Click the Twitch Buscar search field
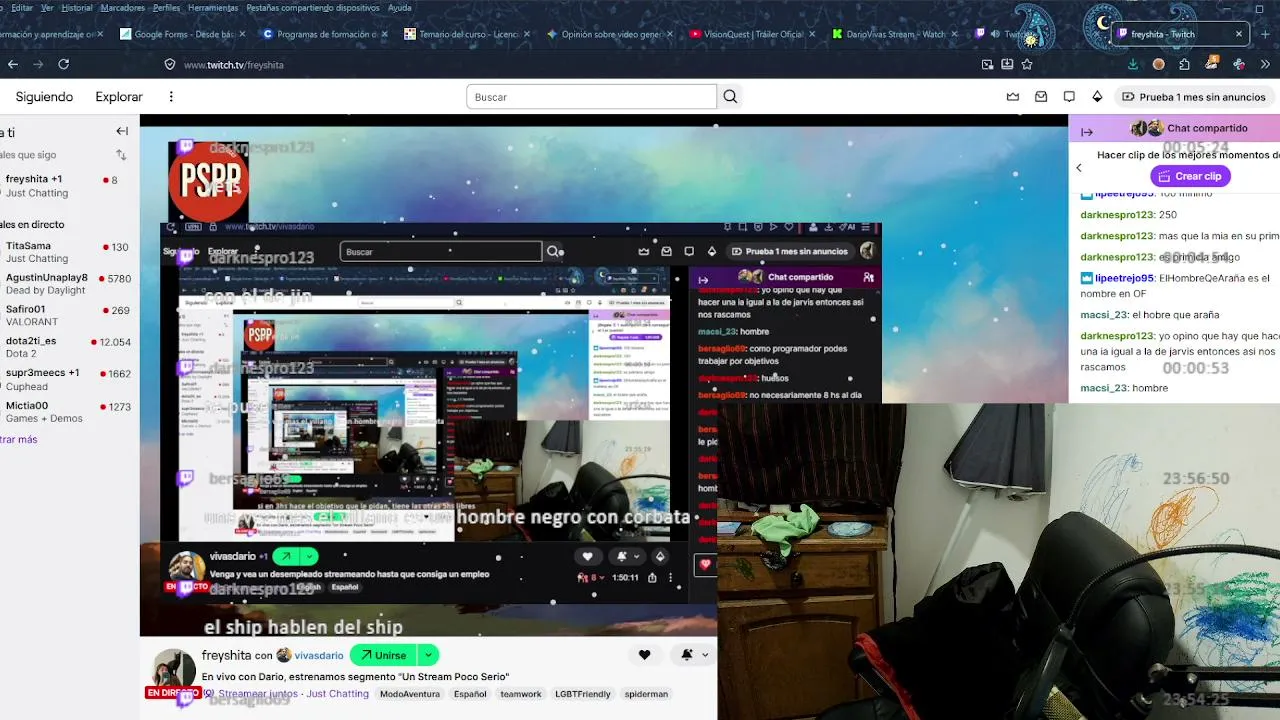The height and width of the screenshot is (720, 1280). [x=591, y=97]
